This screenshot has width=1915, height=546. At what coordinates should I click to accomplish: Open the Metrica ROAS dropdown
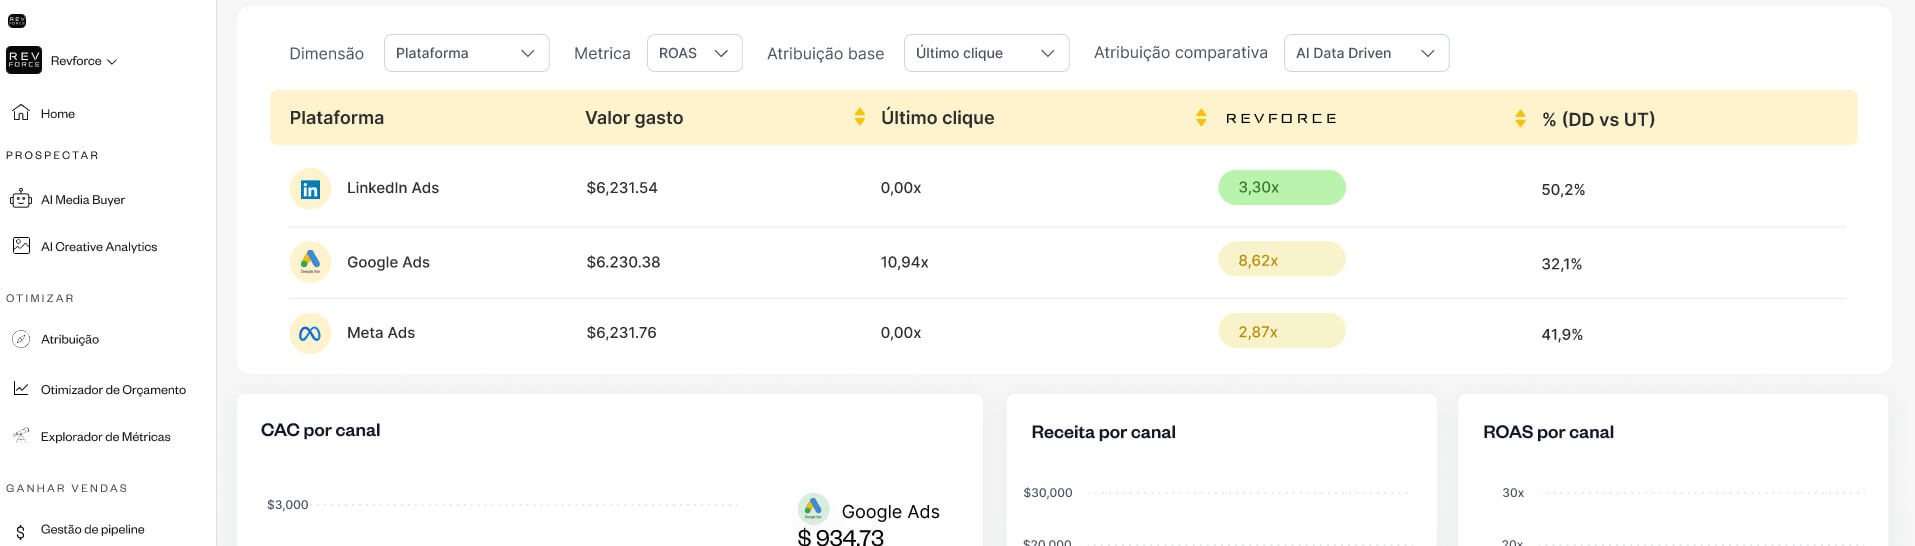(x=694, y=53)
